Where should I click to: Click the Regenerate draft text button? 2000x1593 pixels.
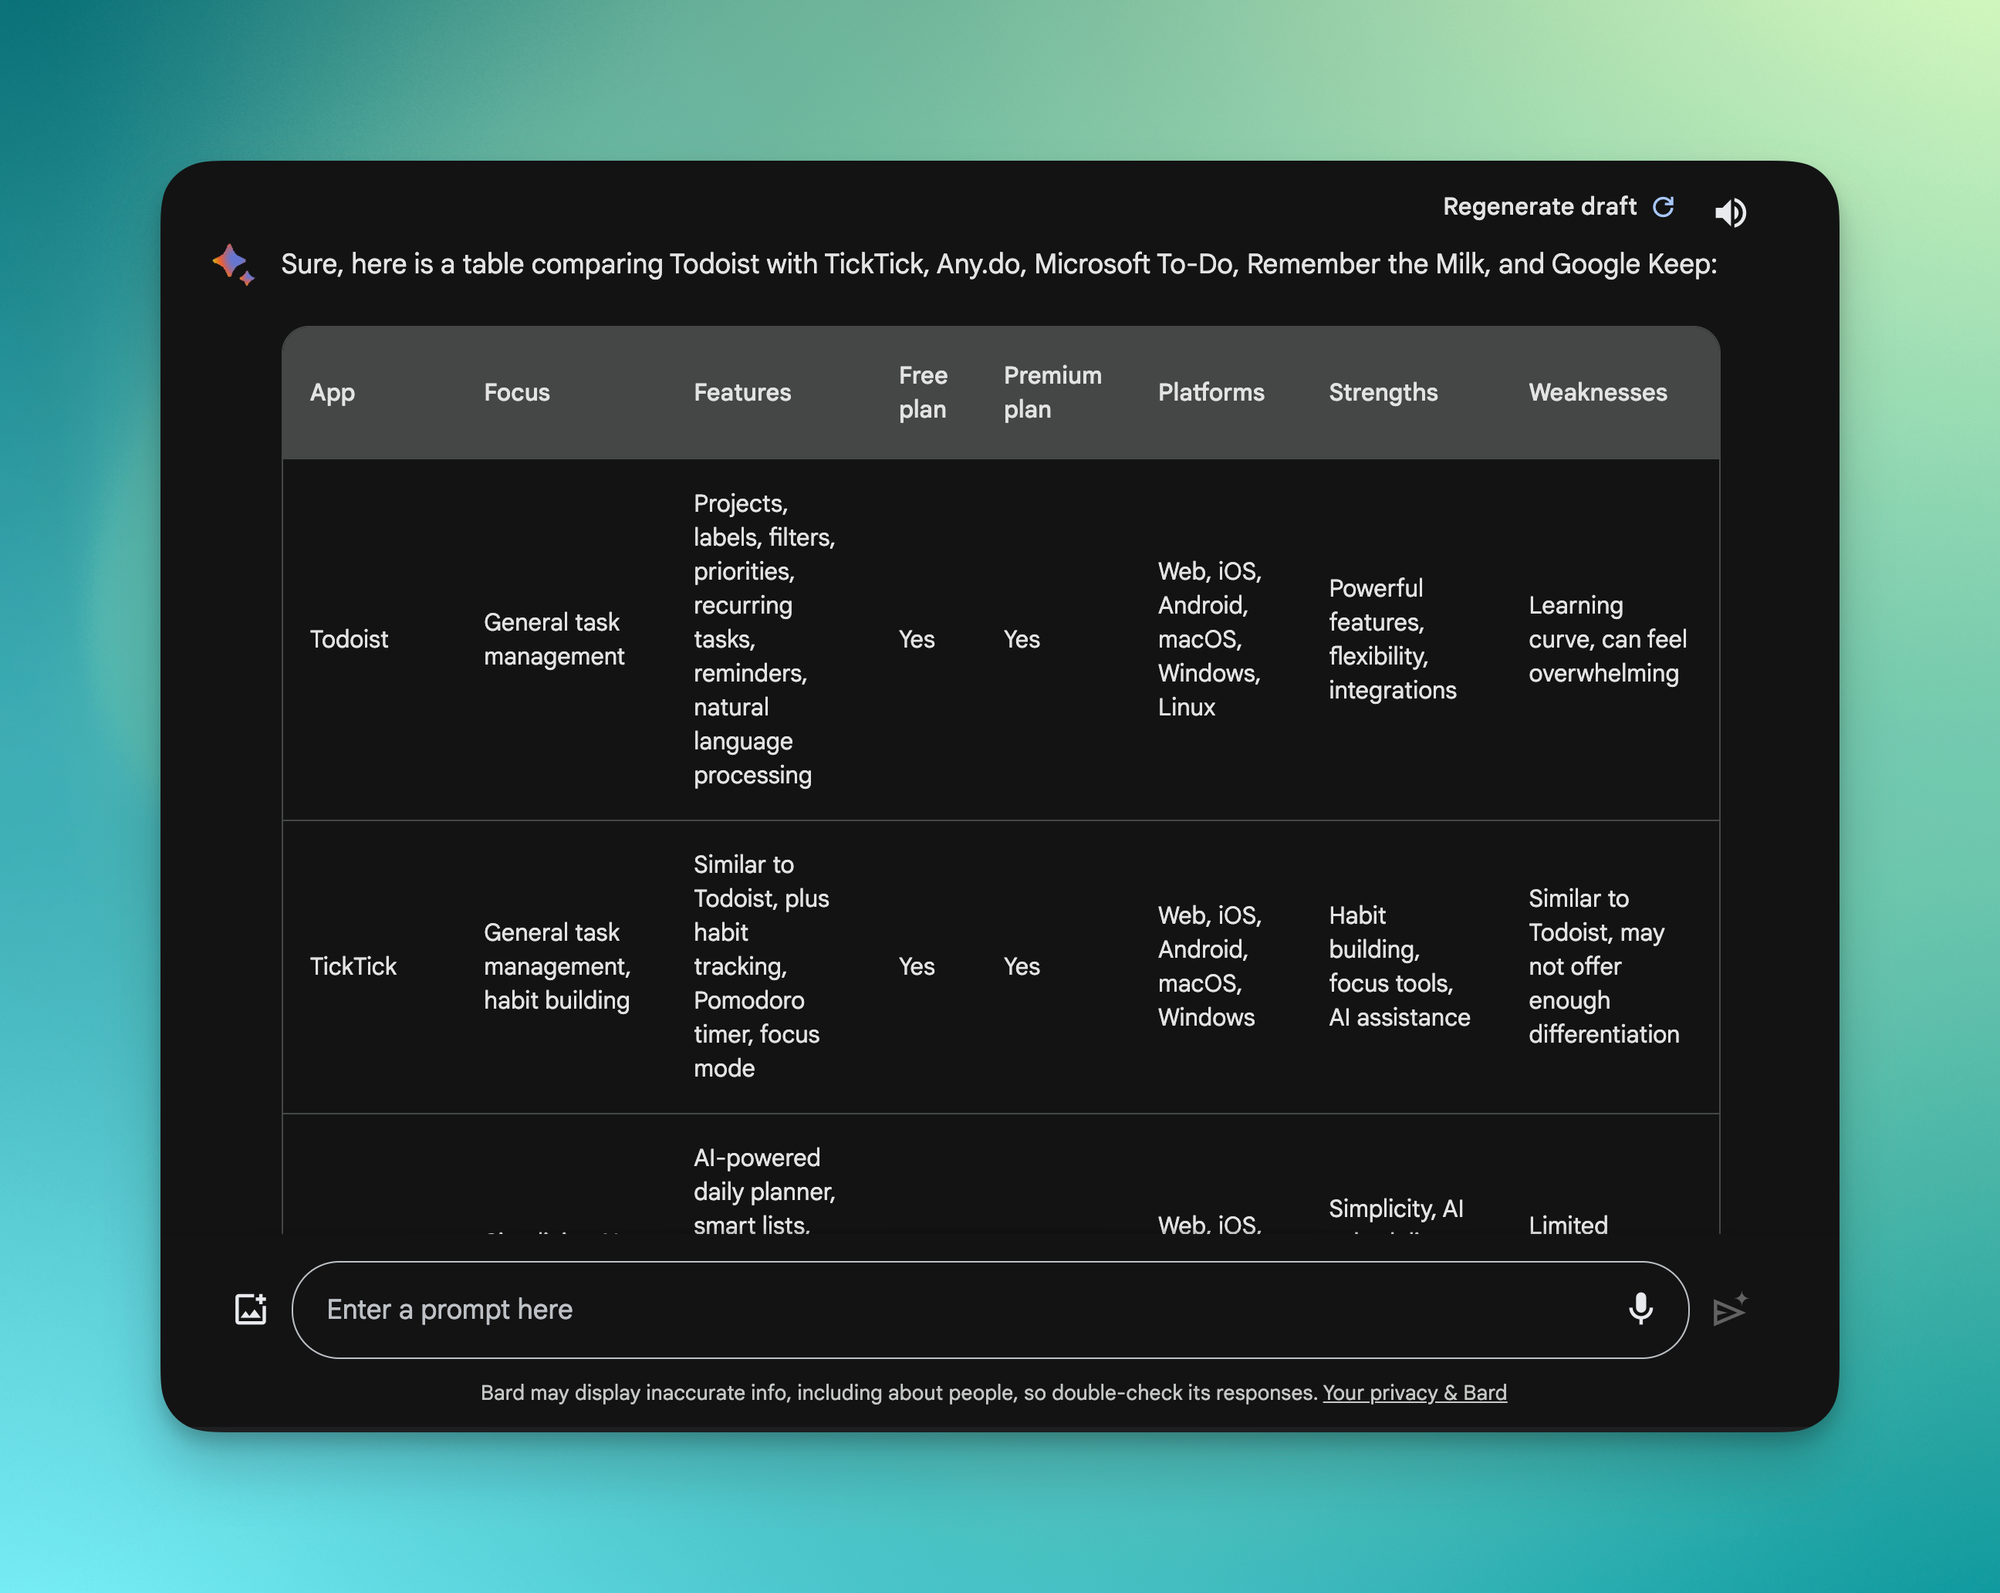(1539, 207)
